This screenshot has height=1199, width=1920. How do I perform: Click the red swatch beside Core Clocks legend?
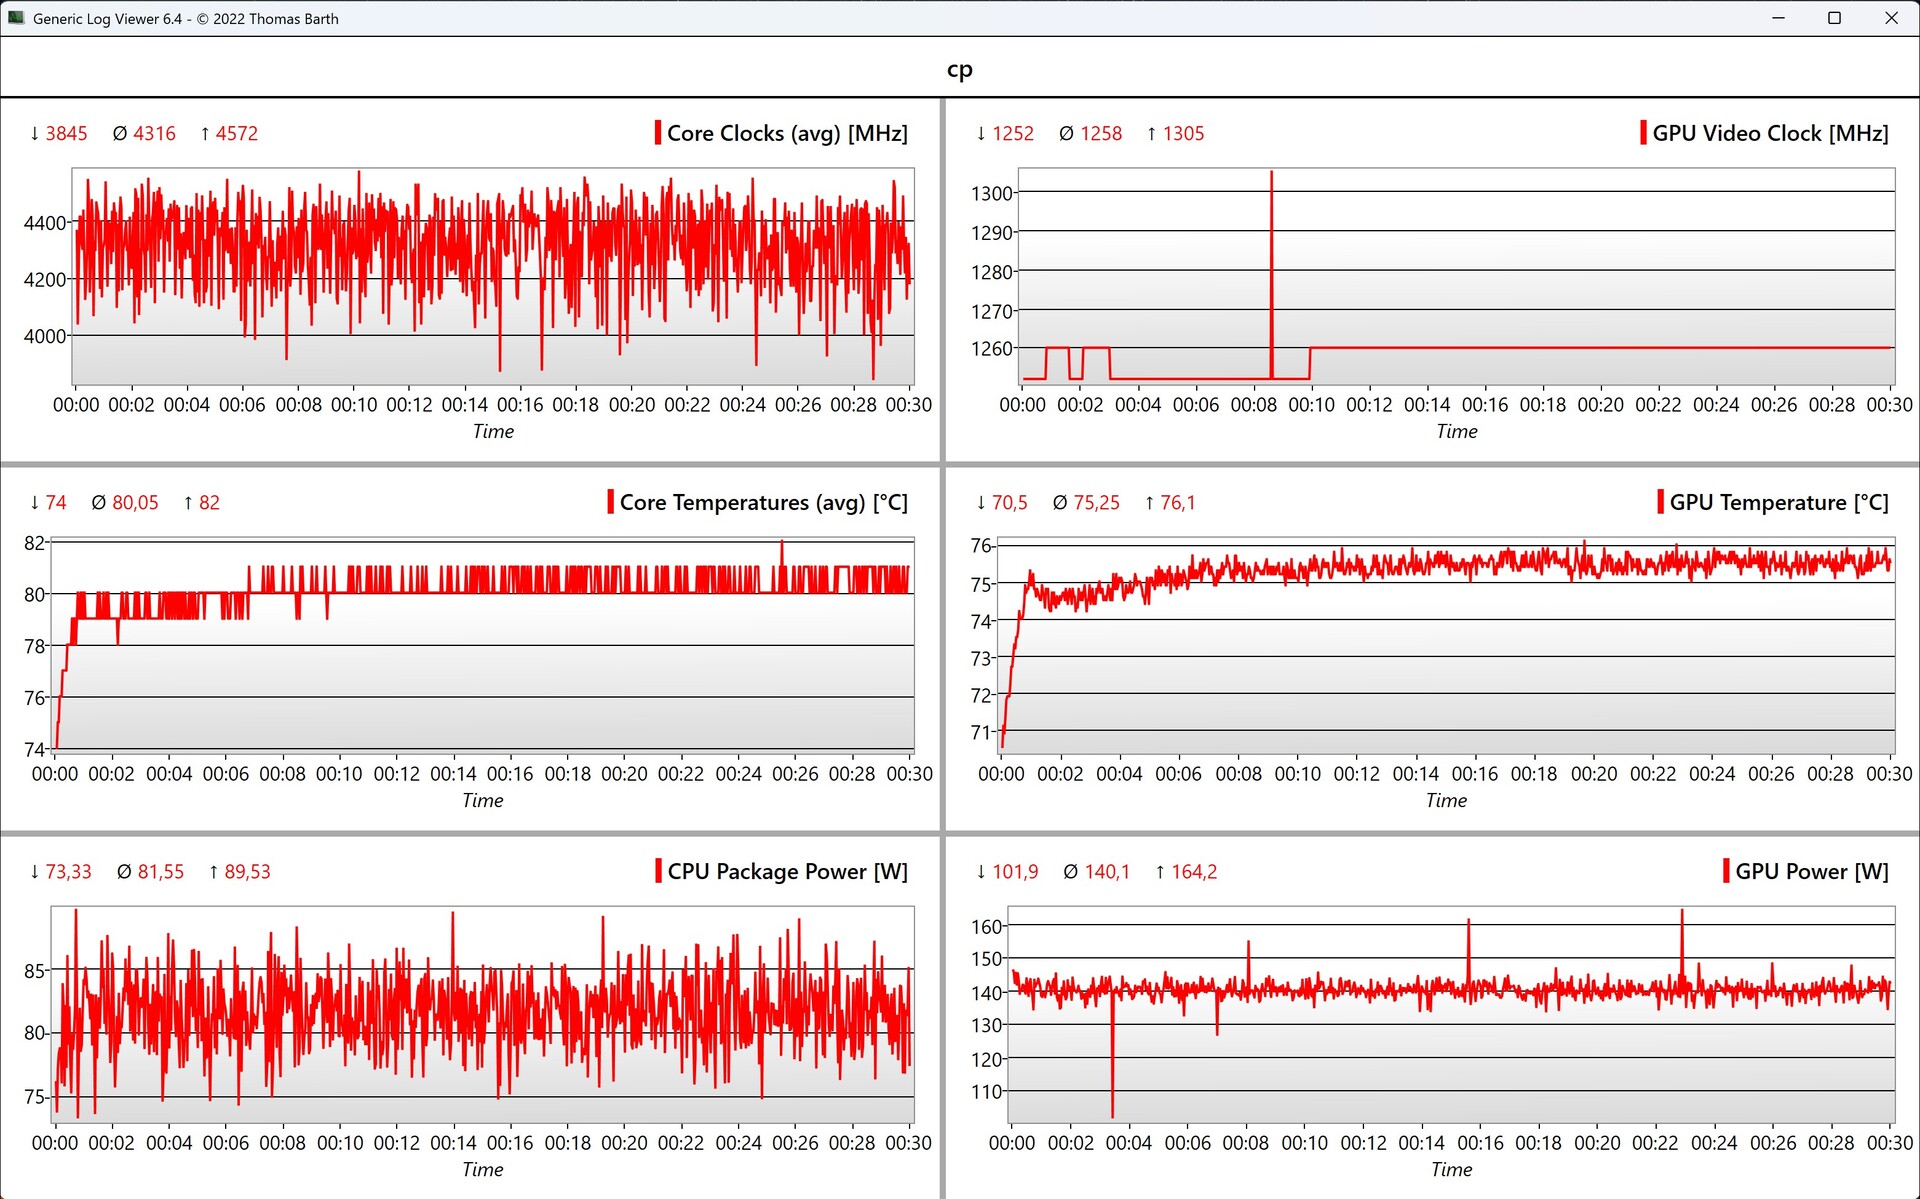657,133
